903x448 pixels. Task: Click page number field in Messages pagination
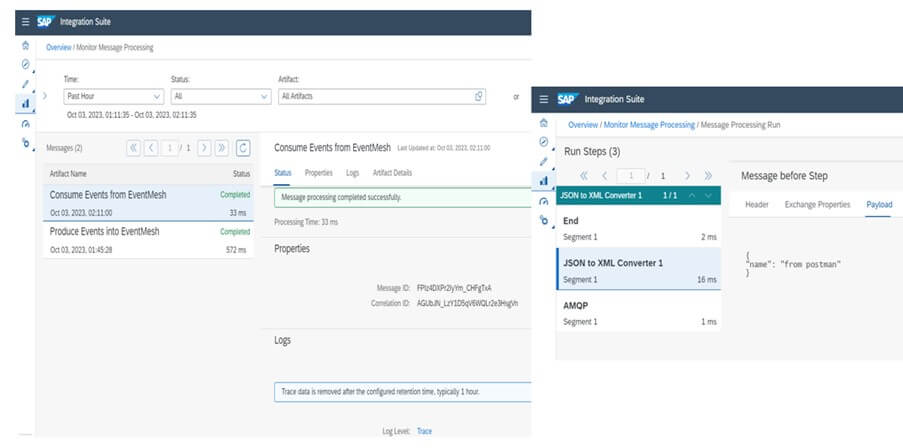pyautogui.click(x=169, y=148)
